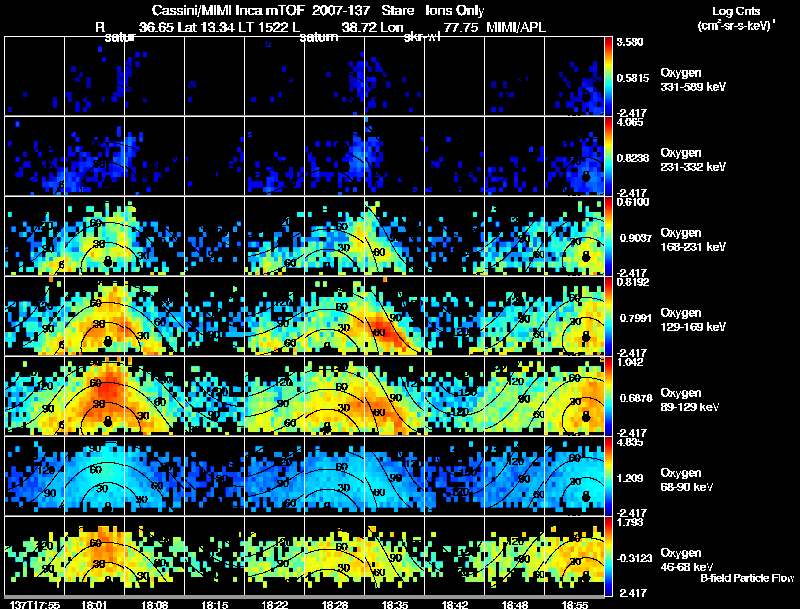Click the "18:01" time axis label
Viewport: 800px width, 609px height.
93,604
